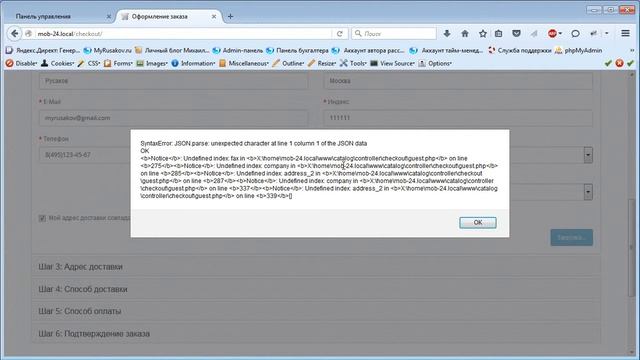Expand Шаг 5: Способ оплаты
The image size is (640, 360).
pyautogui.click(x=316, y=311)
